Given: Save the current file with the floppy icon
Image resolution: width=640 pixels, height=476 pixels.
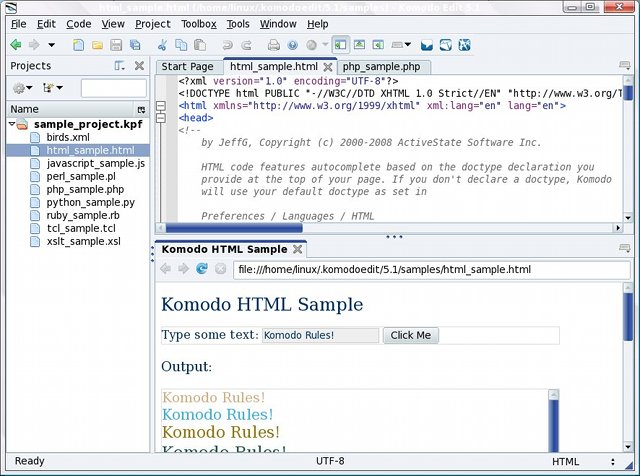Looking at the screenshot, I should point(116,45).
